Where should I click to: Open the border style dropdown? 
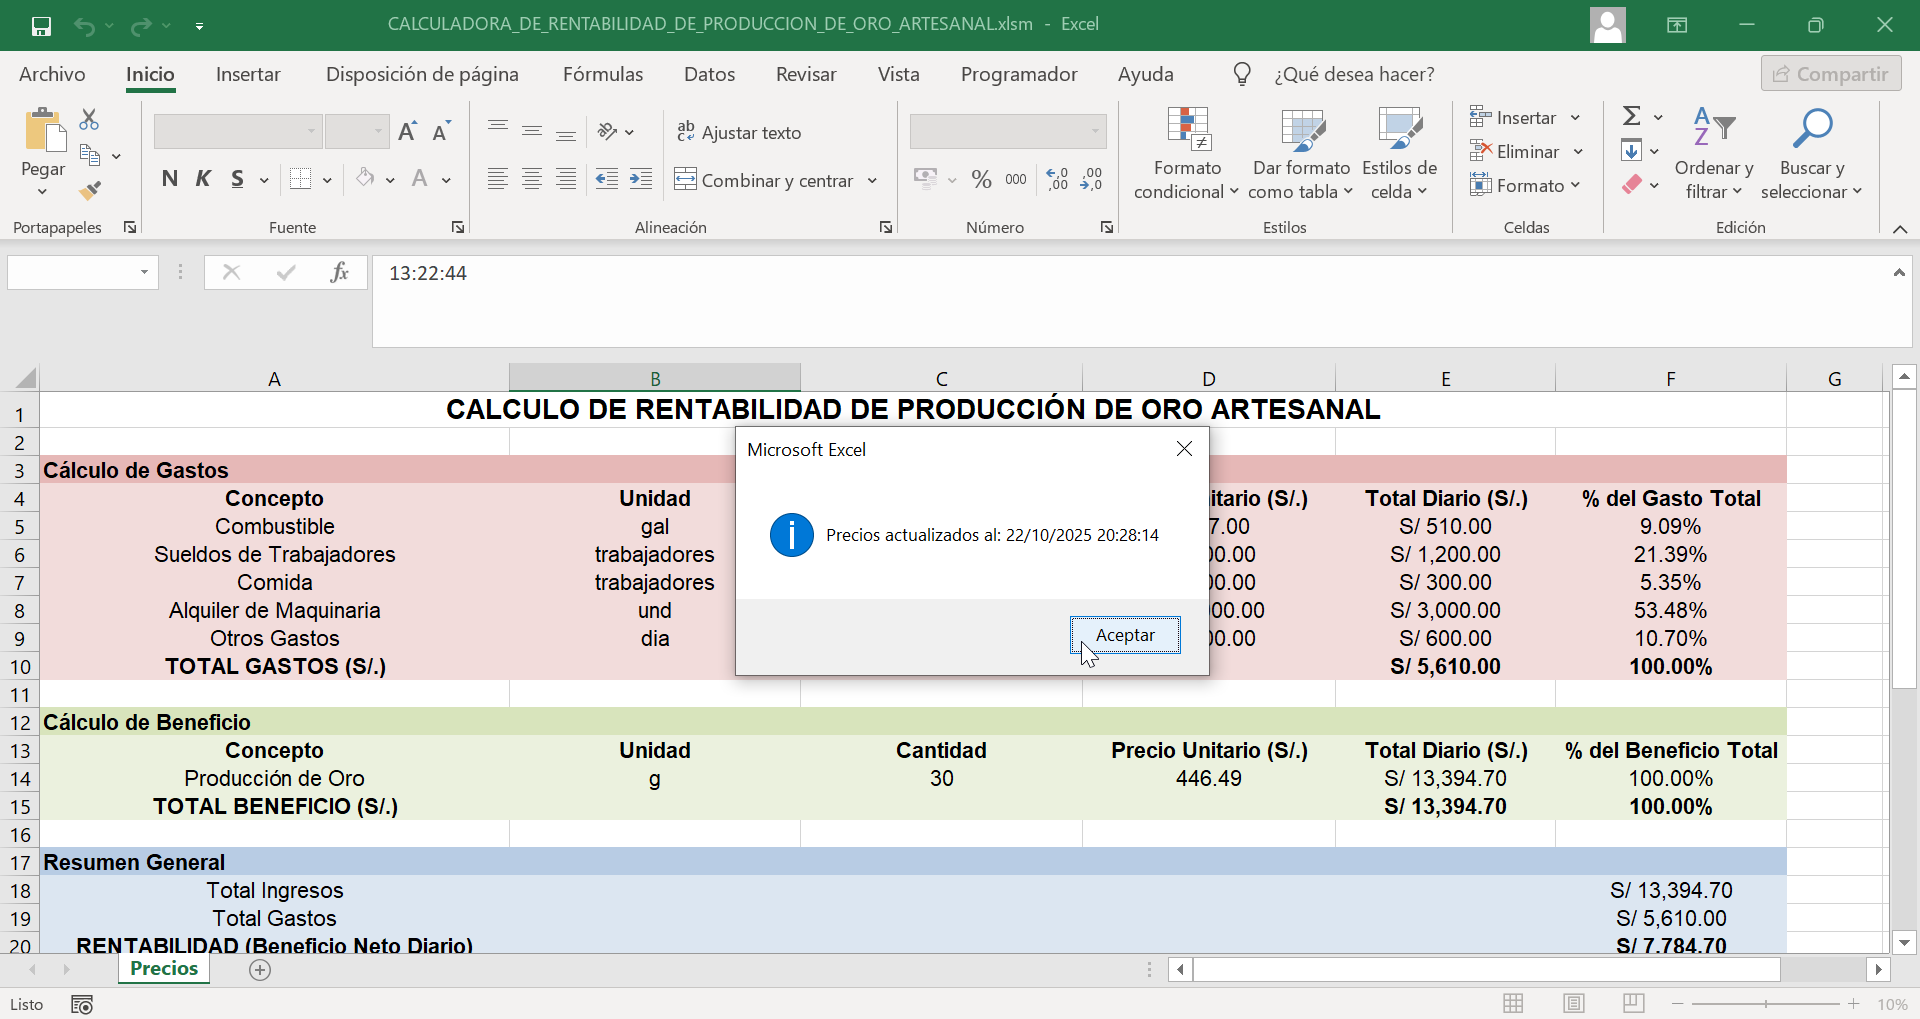[x=327, y=180]
